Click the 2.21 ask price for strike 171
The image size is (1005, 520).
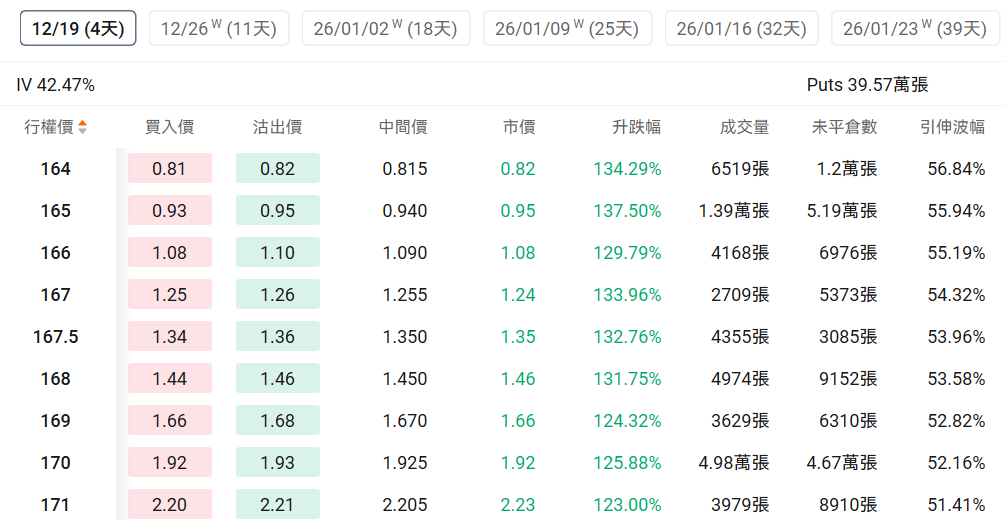[x=277, y=505]
